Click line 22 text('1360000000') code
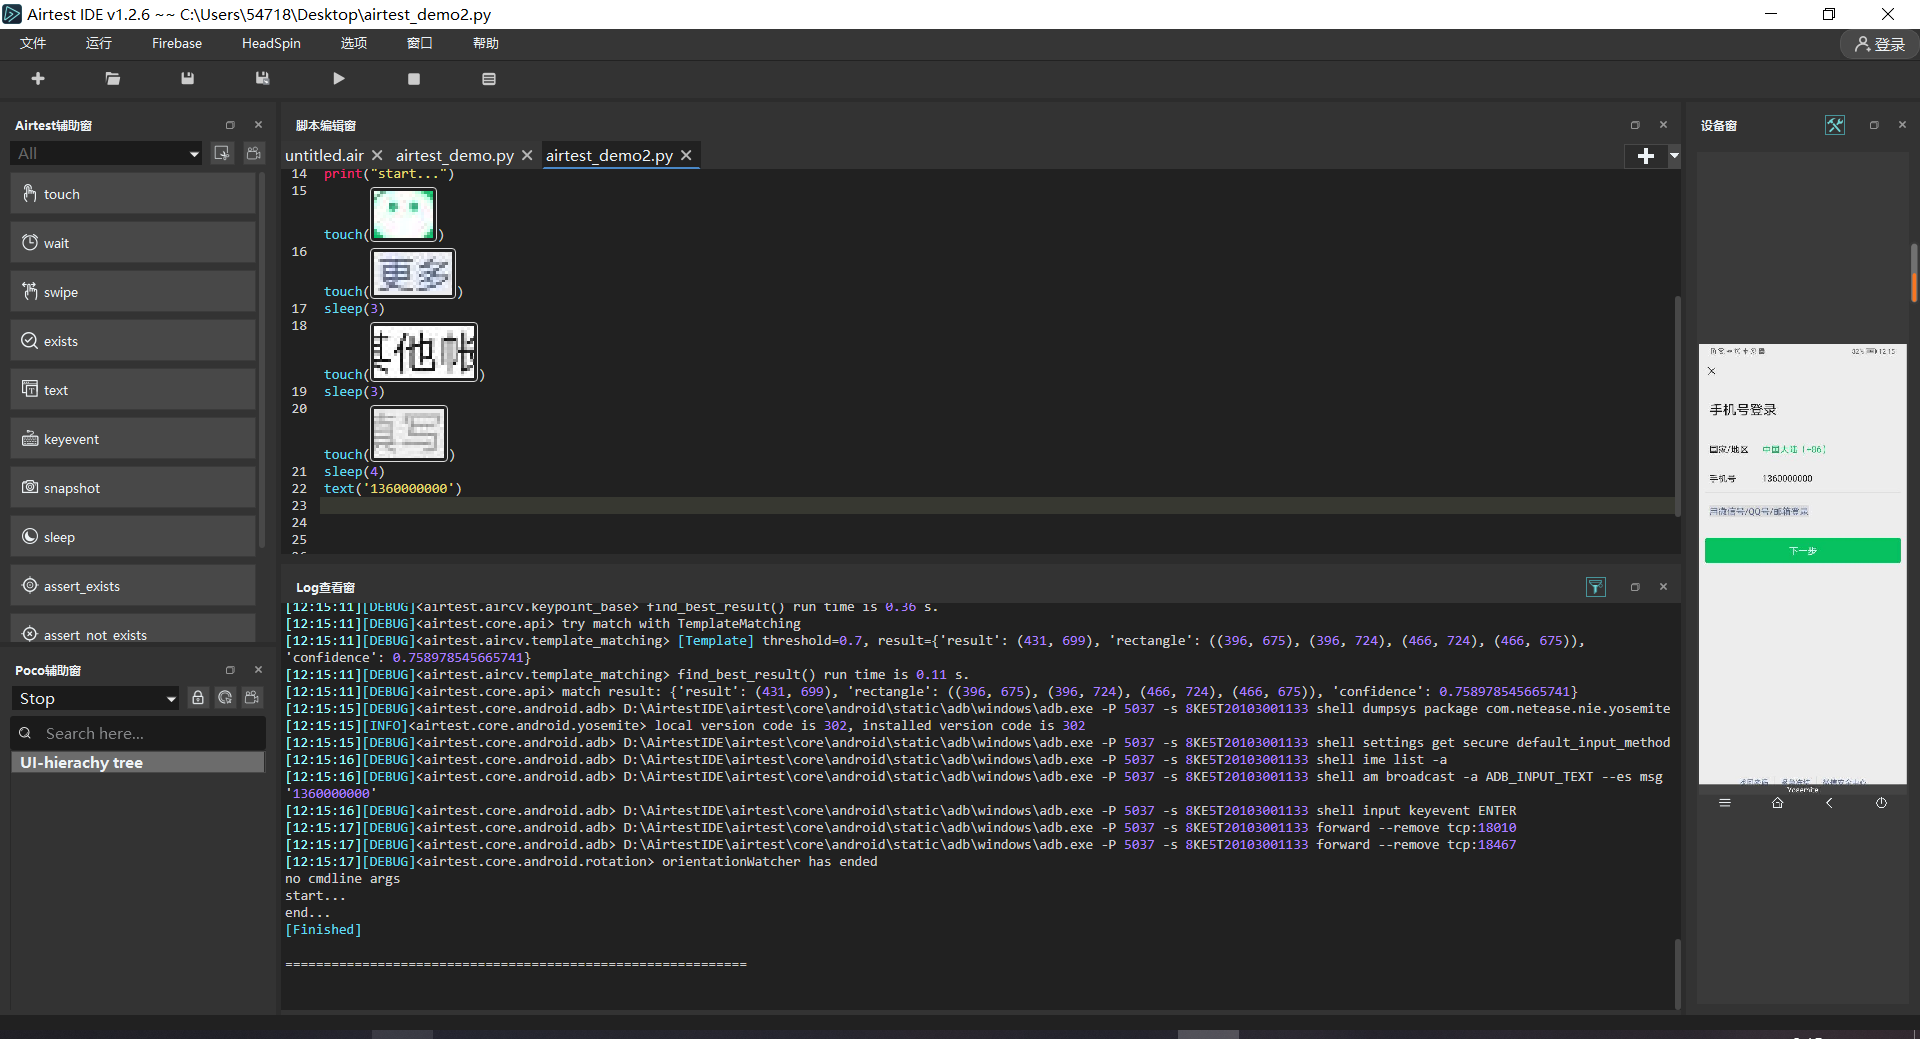The height and width of the screenshot is (1039, 1920). point(393,489)
